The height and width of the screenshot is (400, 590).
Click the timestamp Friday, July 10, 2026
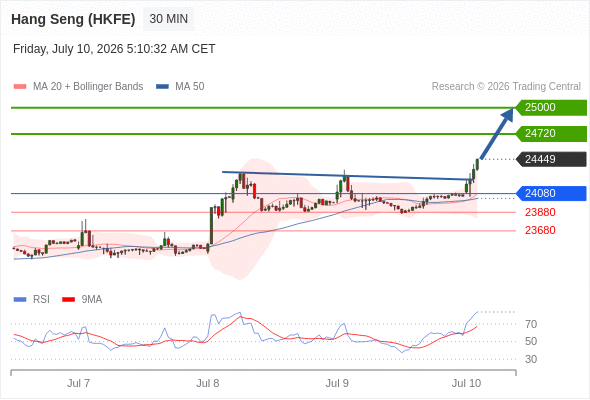tap(68, 49)
